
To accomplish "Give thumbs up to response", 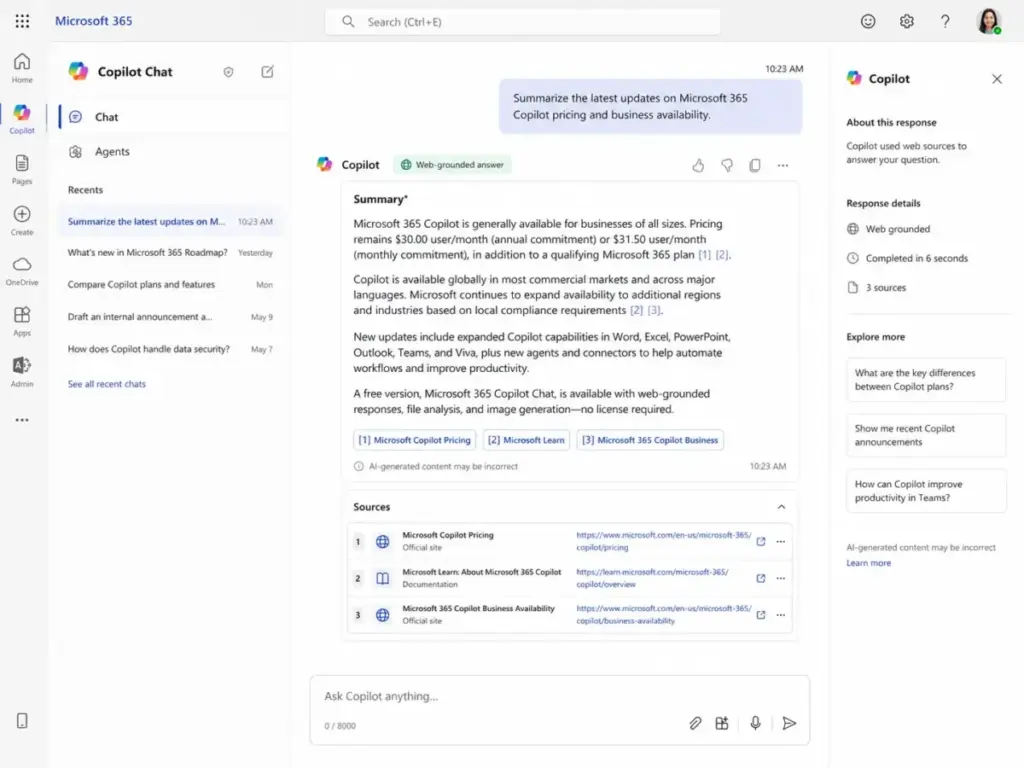I will tap(698, 165).
